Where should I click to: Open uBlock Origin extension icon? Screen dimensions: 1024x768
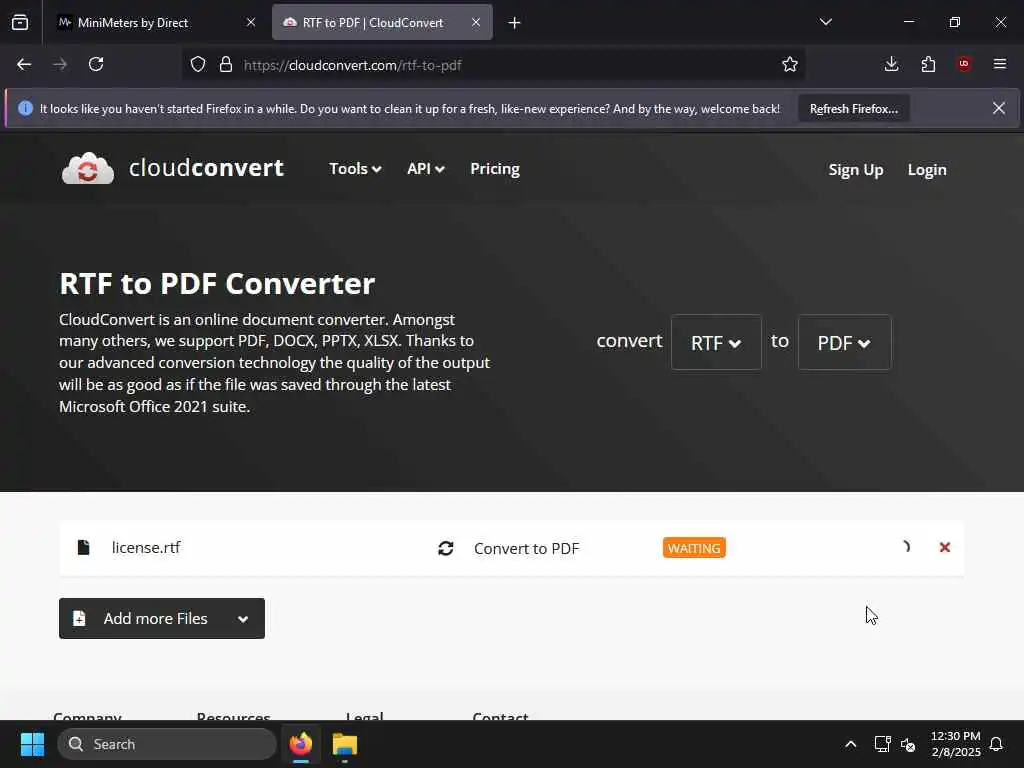point(964,64)
